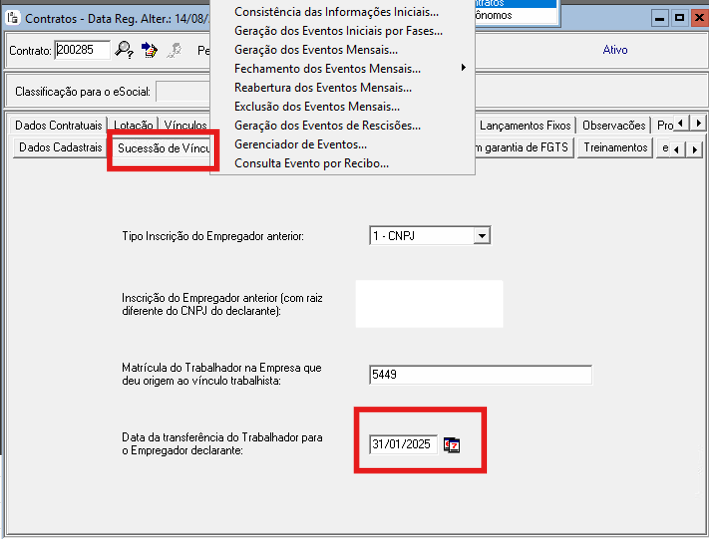Click the magnifier search icon beside Contrato
The height and width of the screenshot is (539, 709).
(124, 49)
